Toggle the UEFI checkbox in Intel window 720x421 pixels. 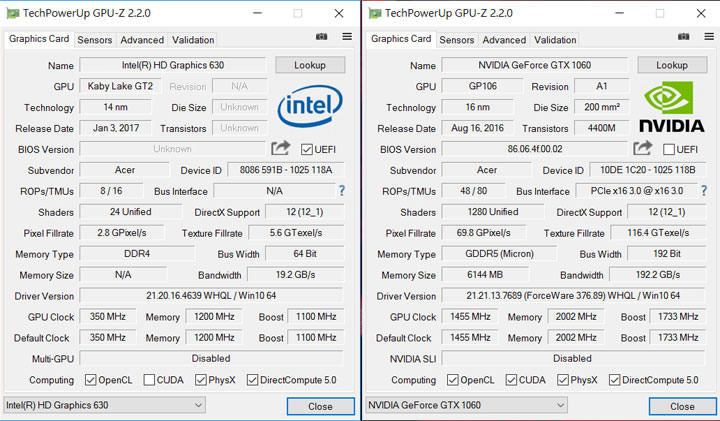pyautogui.click(x=307, y=149)
